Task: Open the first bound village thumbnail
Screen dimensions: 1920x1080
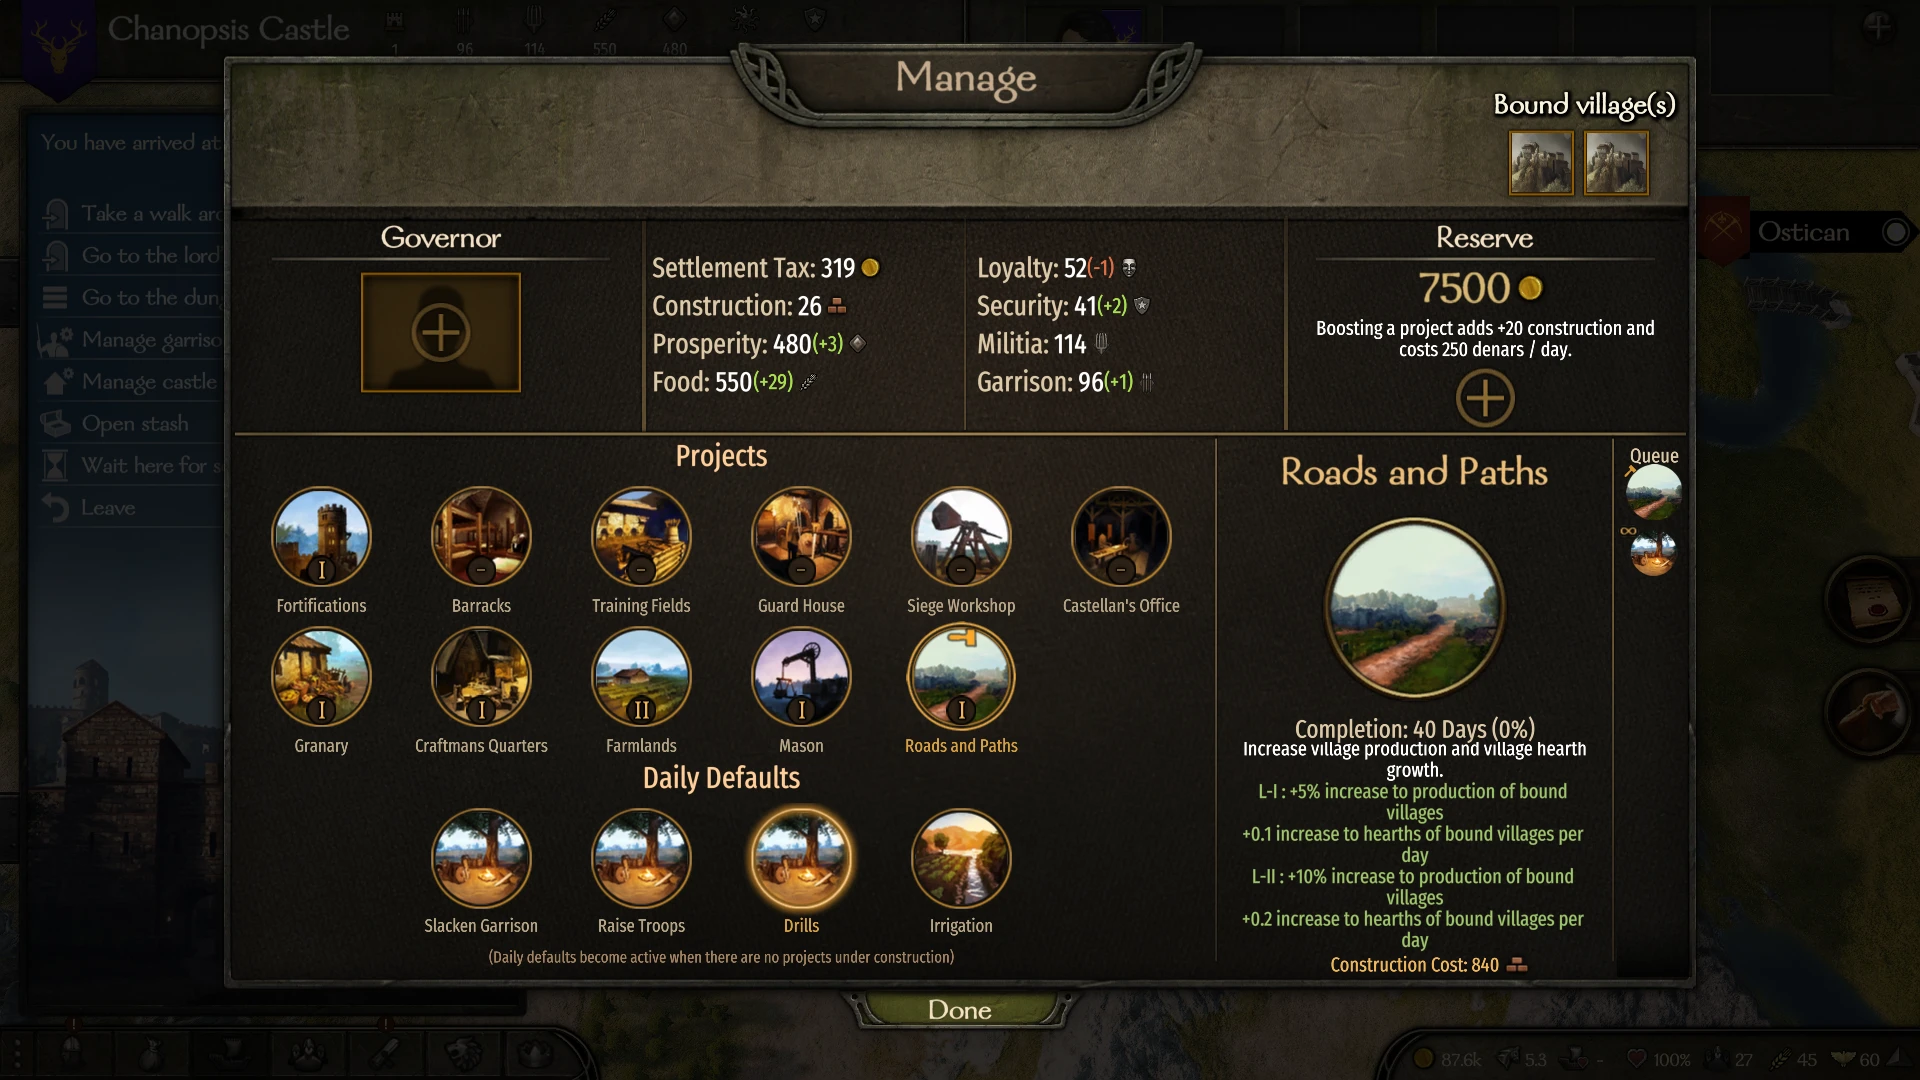Action: coord(1541,163)
